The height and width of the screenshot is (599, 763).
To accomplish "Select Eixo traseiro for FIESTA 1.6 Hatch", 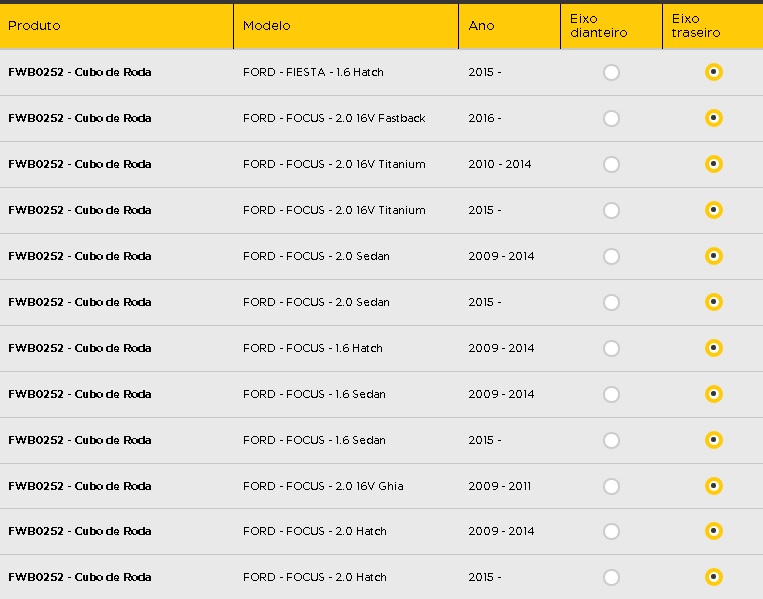I will pos(713,72).
